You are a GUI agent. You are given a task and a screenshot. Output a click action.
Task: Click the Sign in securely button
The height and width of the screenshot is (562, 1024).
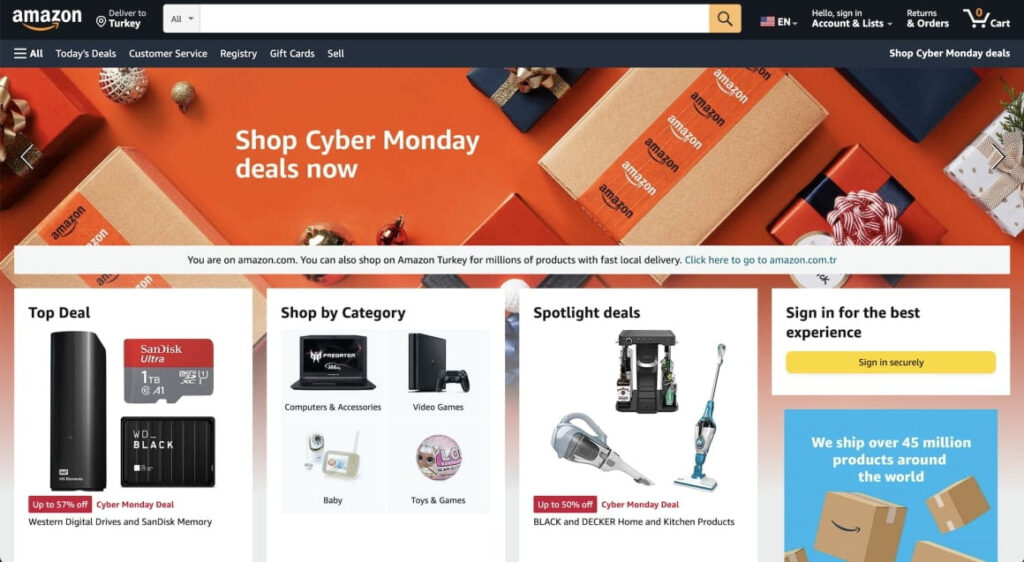[x=891, y=362]
